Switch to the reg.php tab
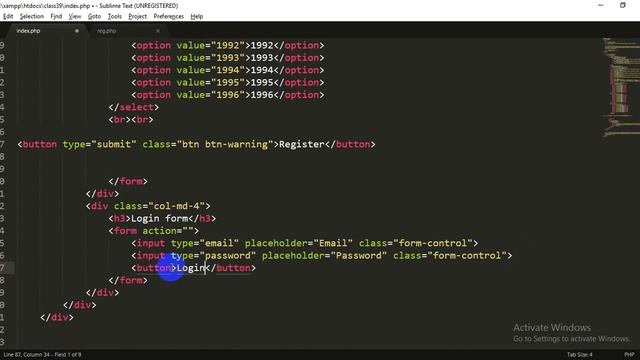 (x=127, y=31)
